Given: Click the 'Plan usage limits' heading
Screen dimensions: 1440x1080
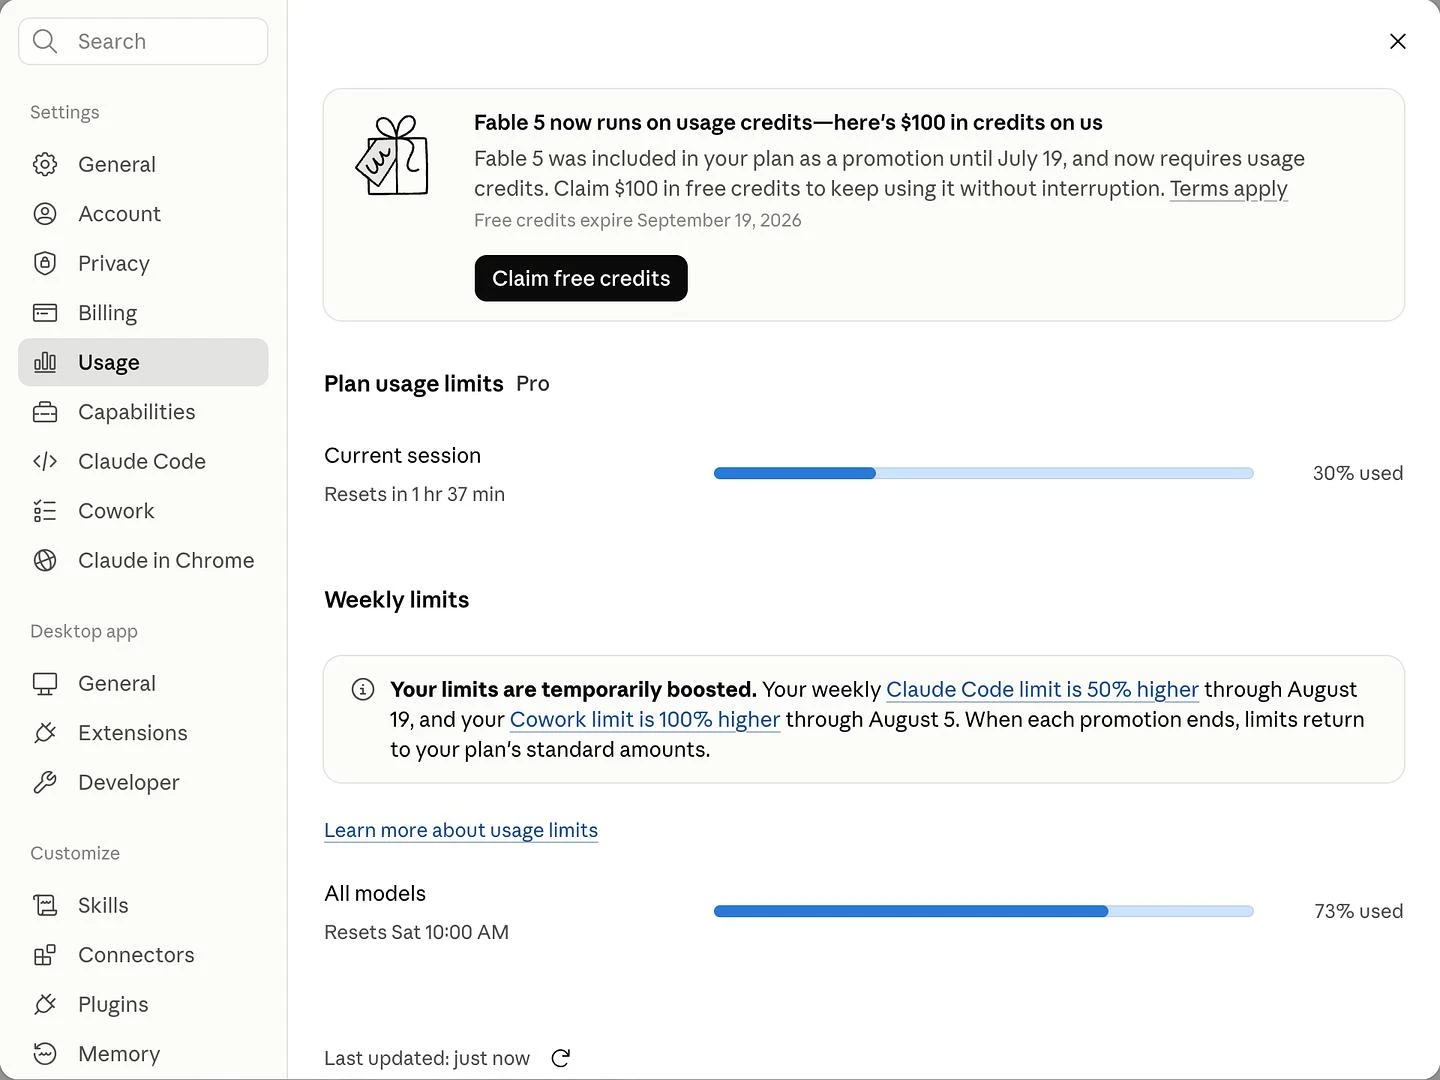Looking at the screenshot, I should tap(414, 384).
